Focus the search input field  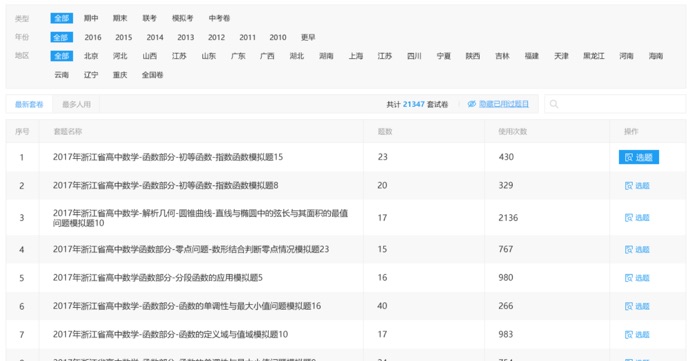point(615,104)
